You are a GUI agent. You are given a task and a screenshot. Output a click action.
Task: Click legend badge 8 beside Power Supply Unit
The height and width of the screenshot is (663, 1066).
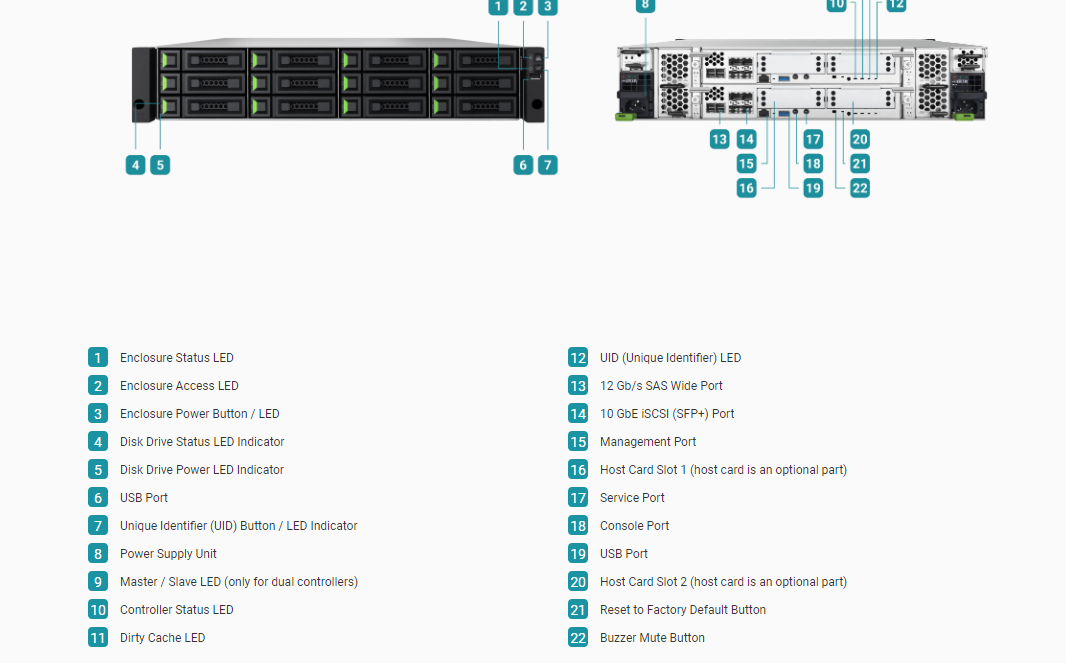(x=98, y=554)
